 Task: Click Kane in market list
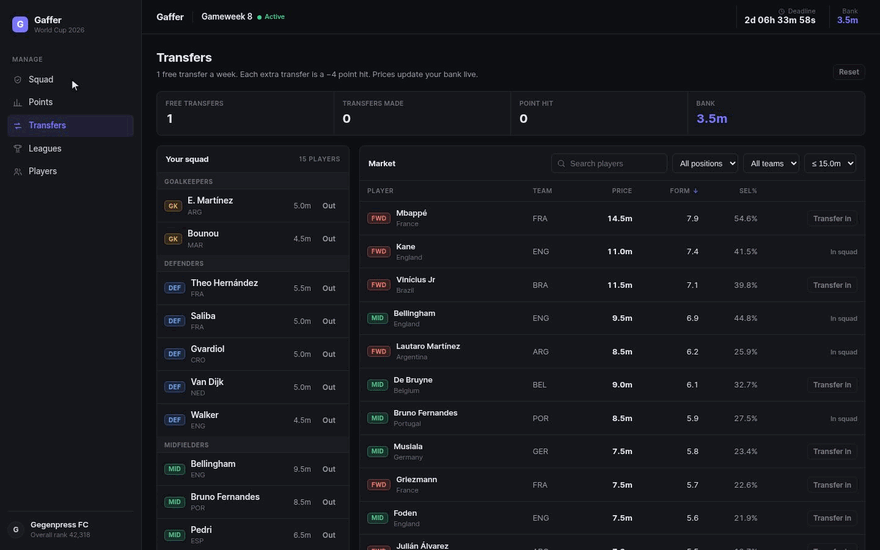405,246
